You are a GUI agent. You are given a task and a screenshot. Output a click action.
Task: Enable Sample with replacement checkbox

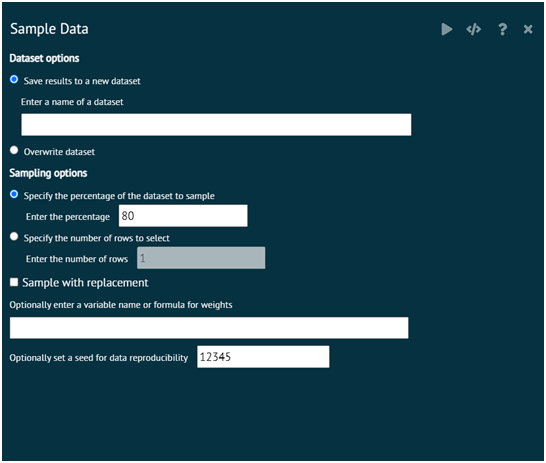pos(14,282)
